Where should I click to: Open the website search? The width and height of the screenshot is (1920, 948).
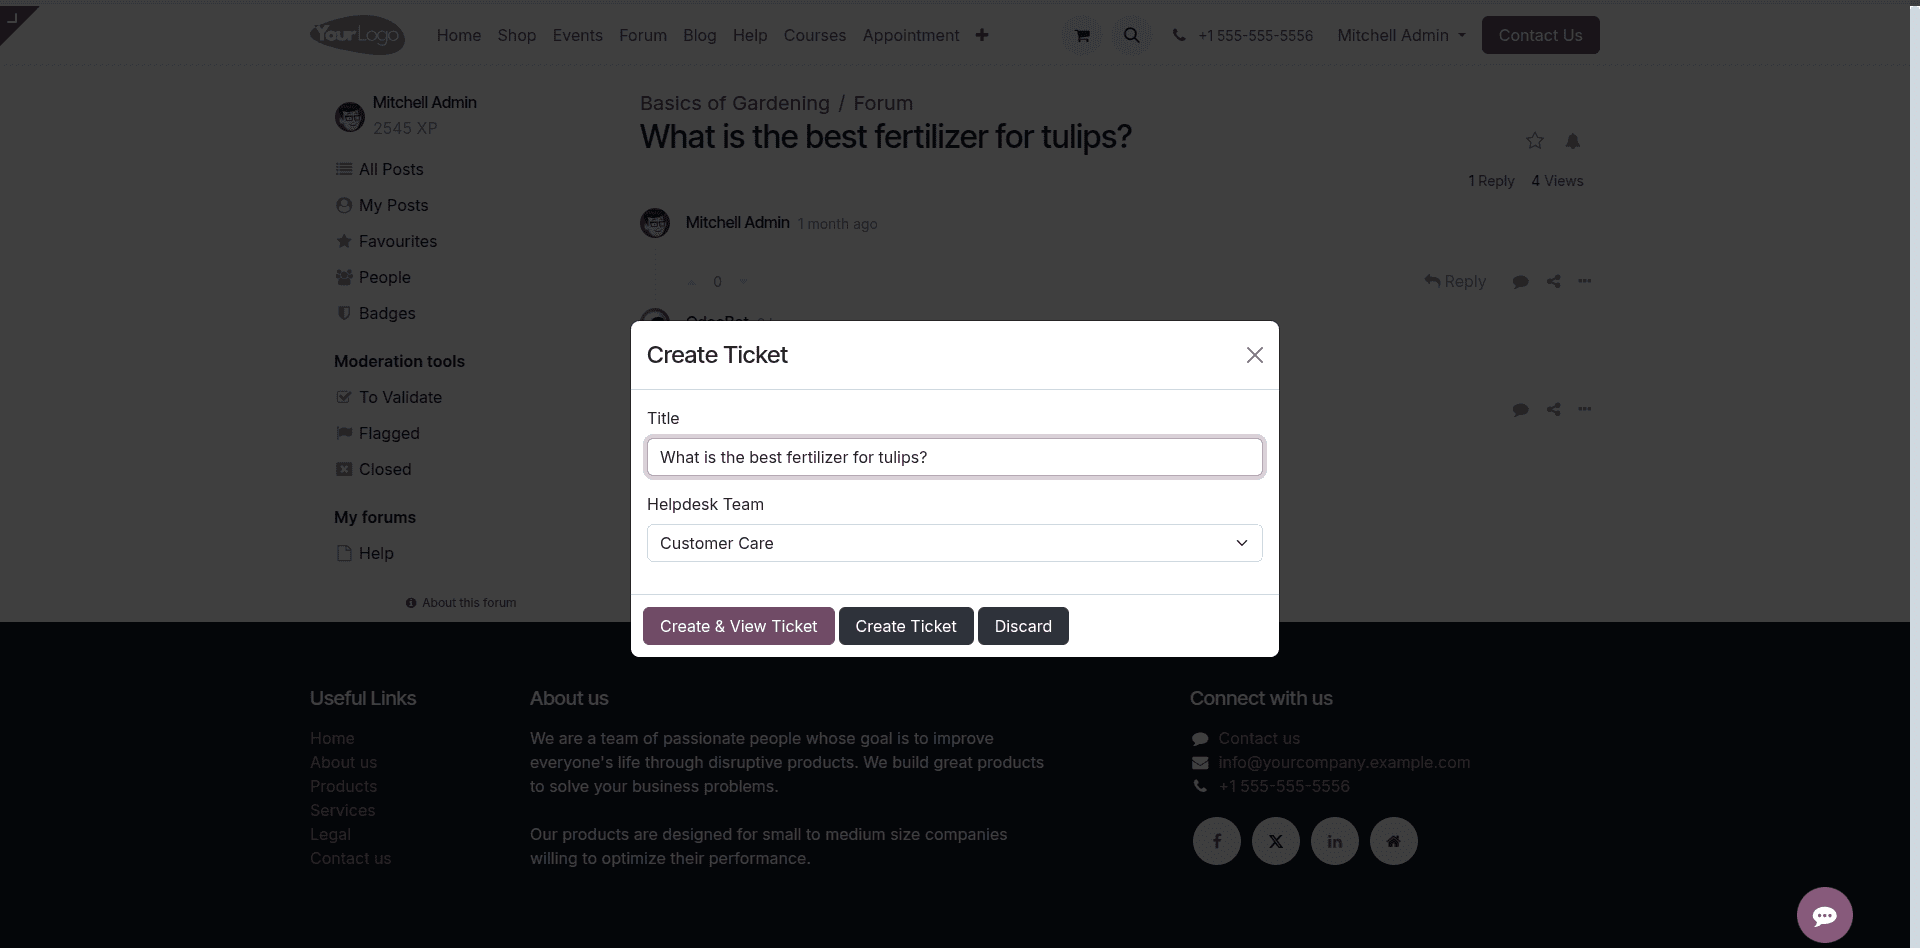pyautogui.click(x=1130, y=35)
